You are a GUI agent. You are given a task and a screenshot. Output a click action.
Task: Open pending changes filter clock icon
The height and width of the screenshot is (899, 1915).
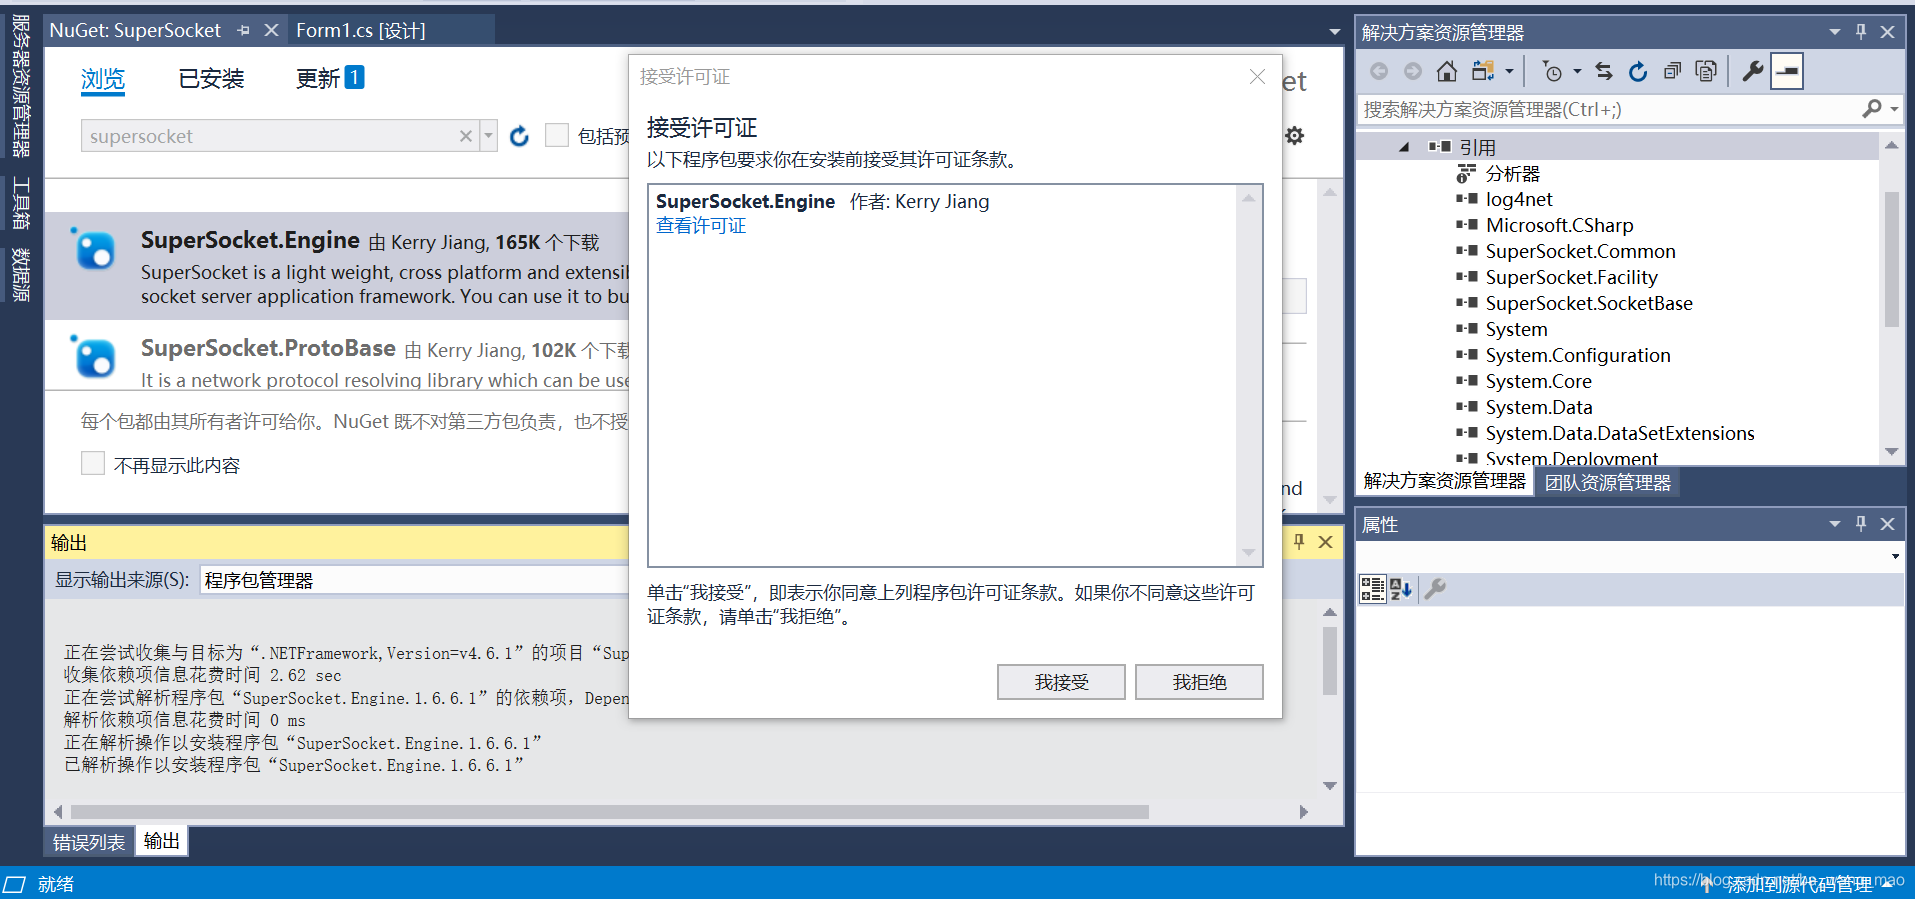pos(1552,71)
